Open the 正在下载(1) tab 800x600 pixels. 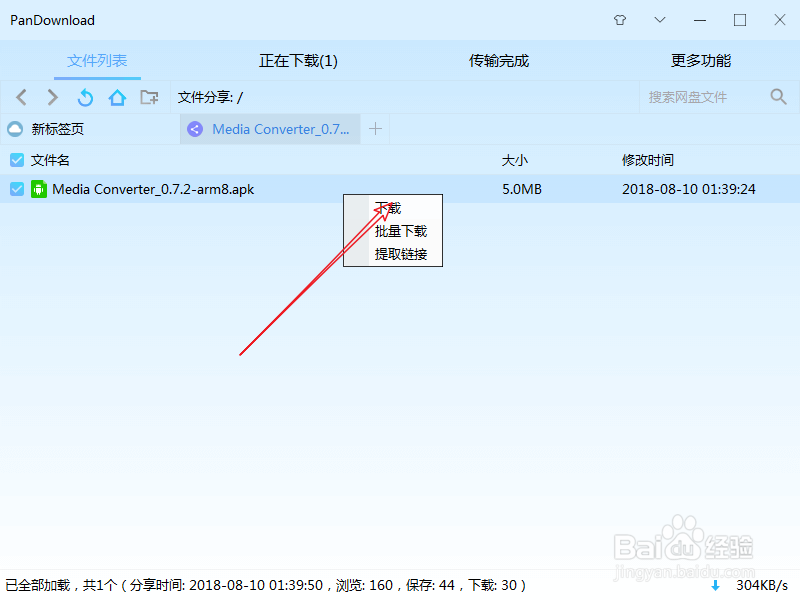(x=298, y=61)
